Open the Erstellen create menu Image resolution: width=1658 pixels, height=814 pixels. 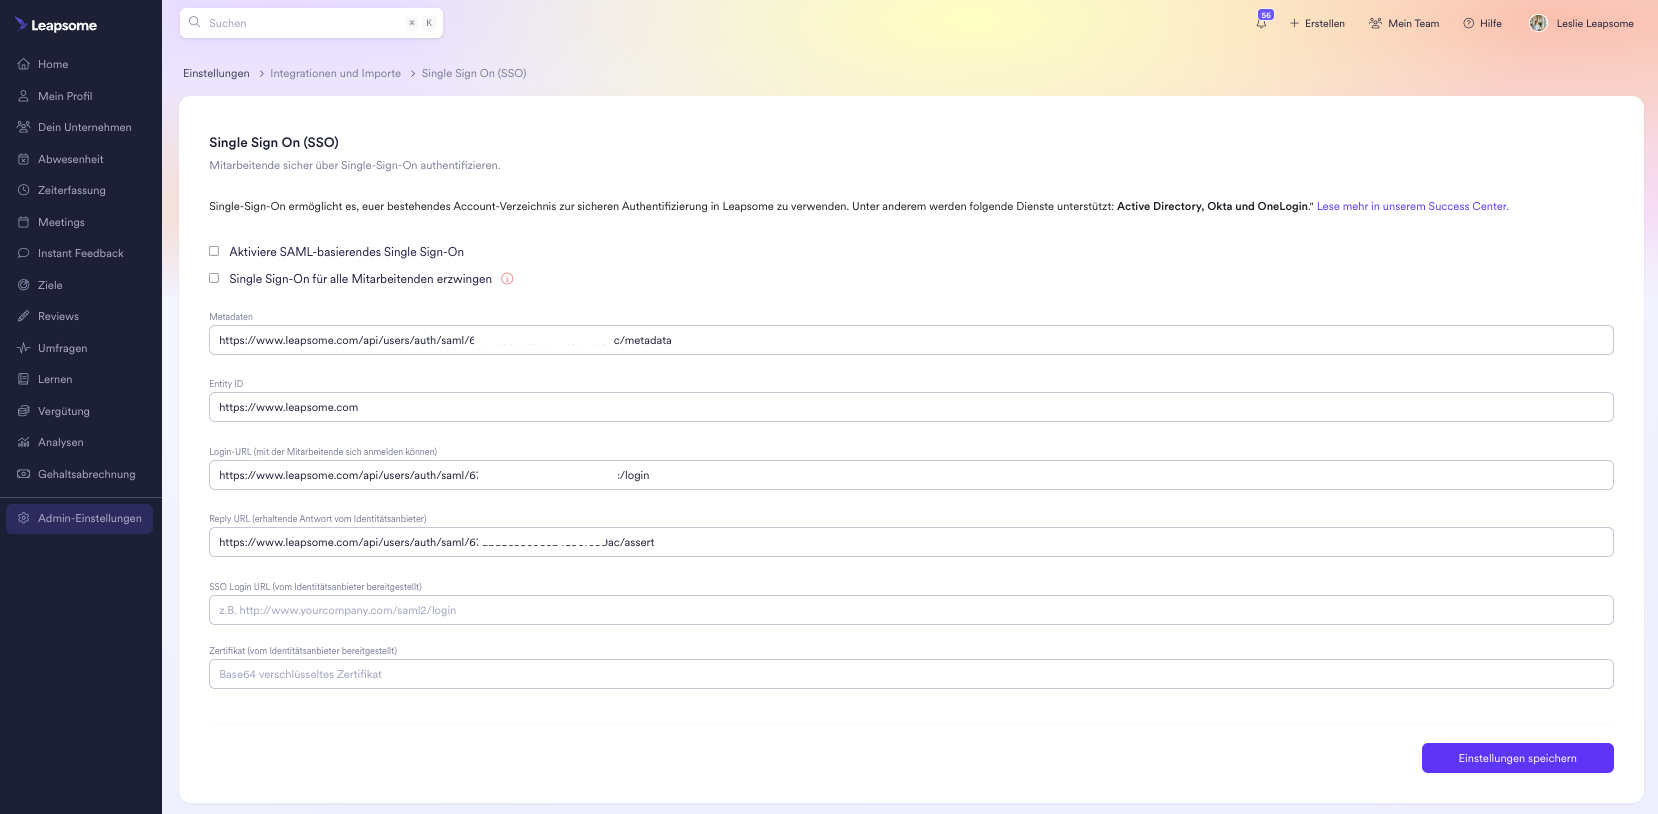1317,23
